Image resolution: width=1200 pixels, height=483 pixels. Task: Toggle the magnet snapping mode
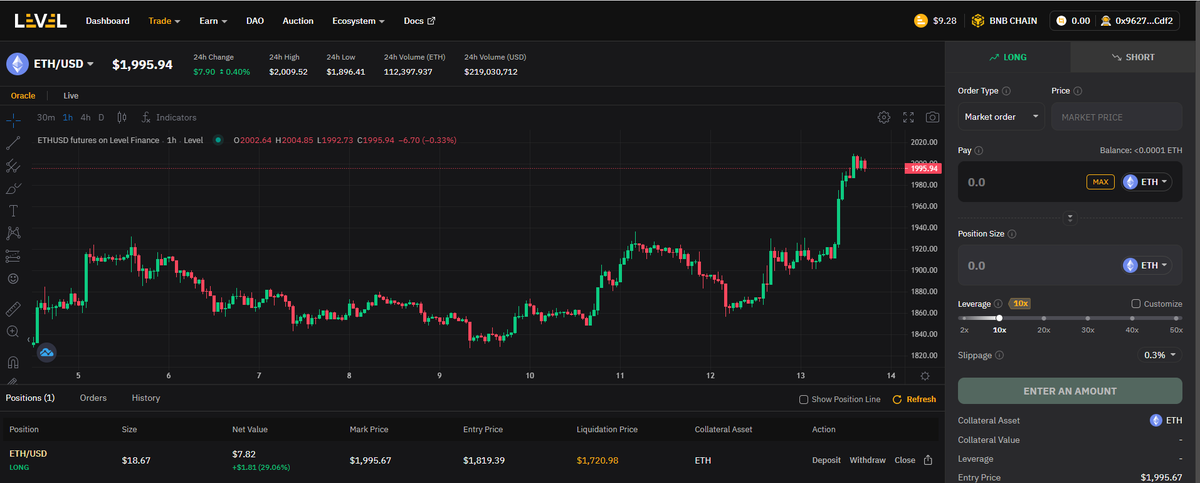[x=13, y=362]
